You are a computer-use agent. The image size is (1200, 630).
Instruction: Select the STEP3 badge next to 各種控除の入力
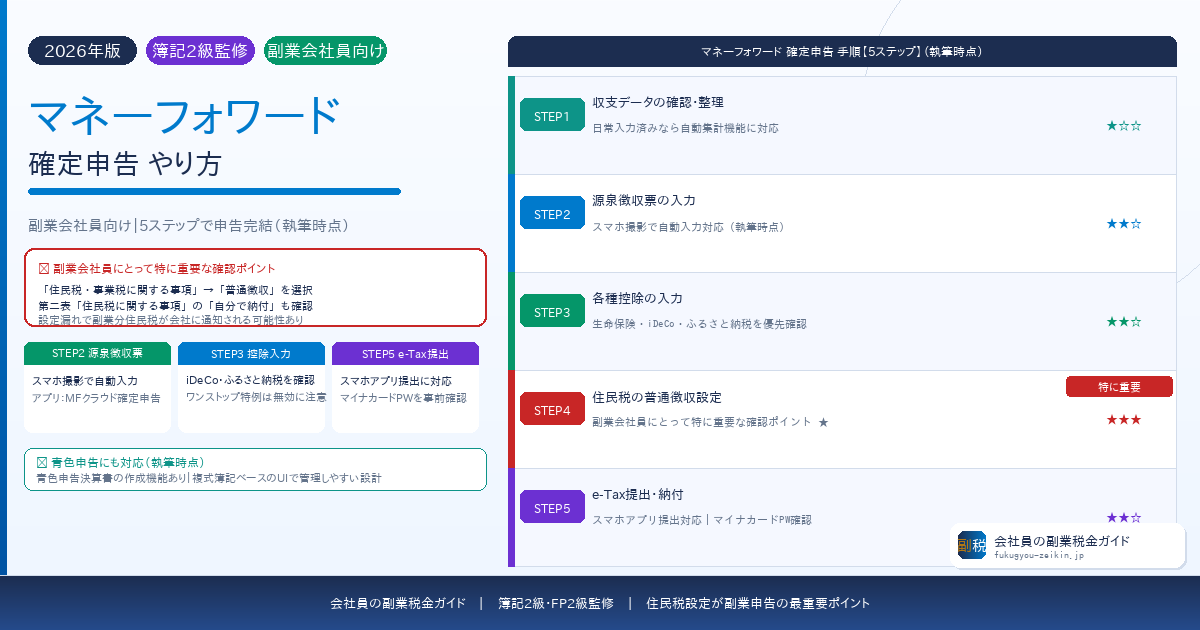551,310
